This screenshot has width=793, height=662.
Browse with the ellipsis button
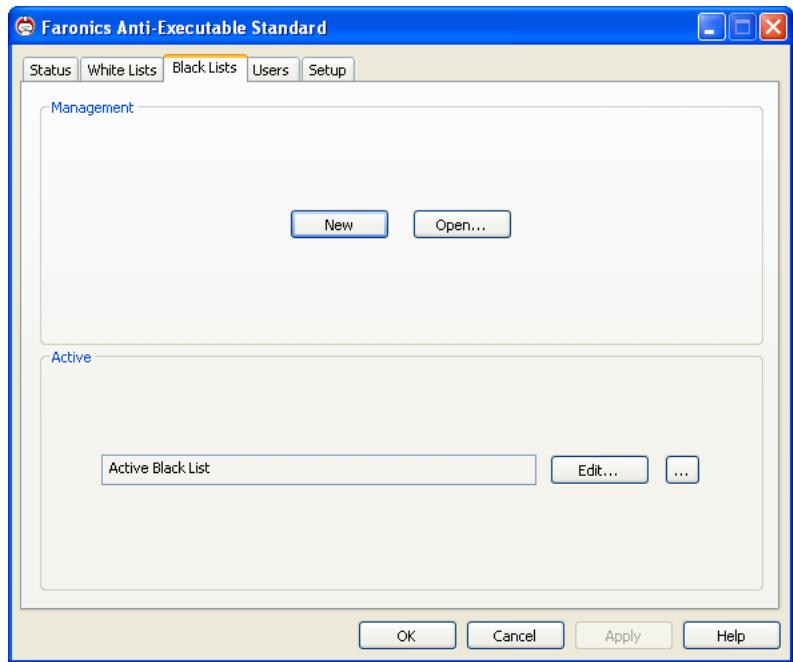point(682,470)
